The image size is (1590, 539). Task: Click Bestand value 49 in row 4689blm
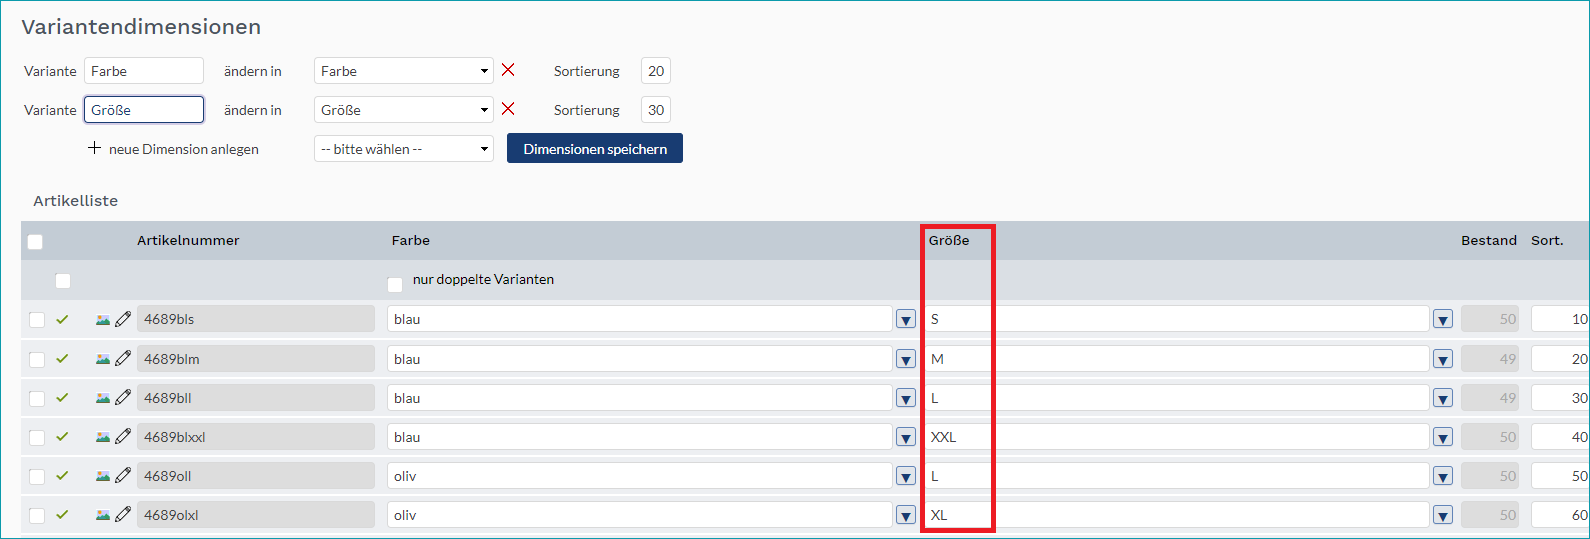tap(1490, 359)
